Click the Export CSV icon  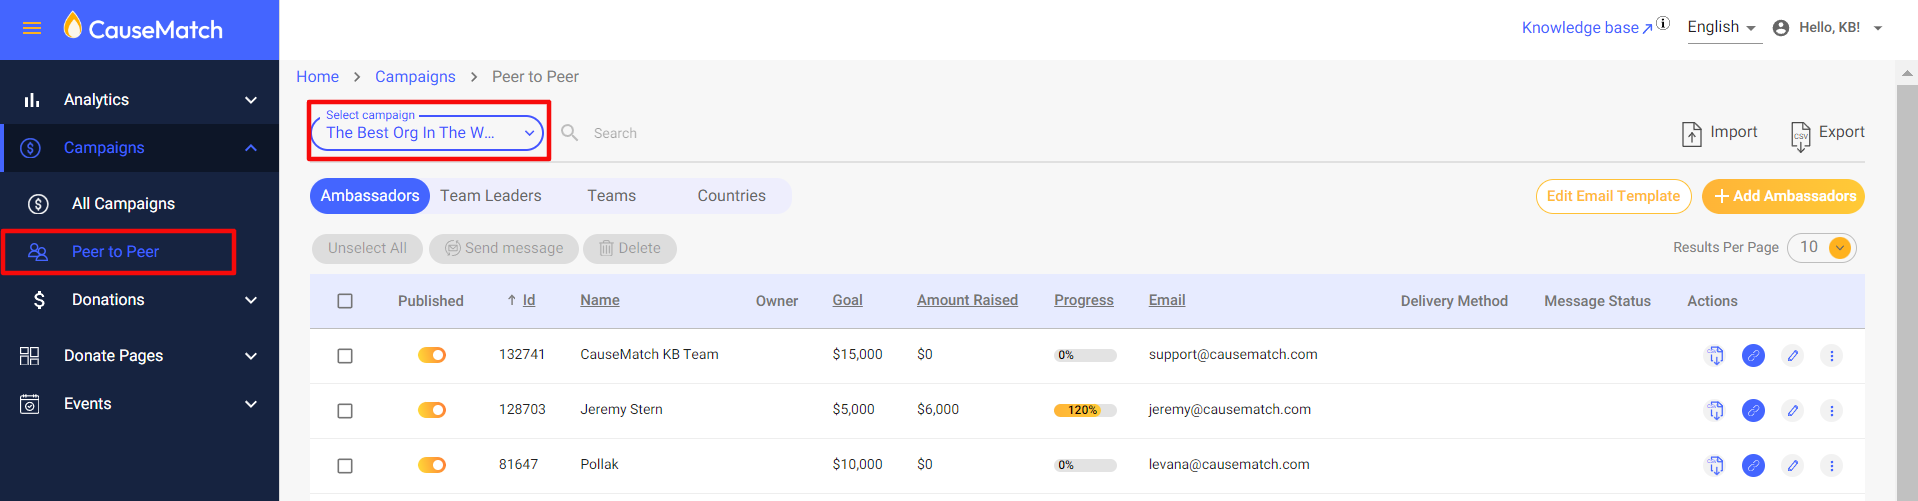pos(1800,134)
